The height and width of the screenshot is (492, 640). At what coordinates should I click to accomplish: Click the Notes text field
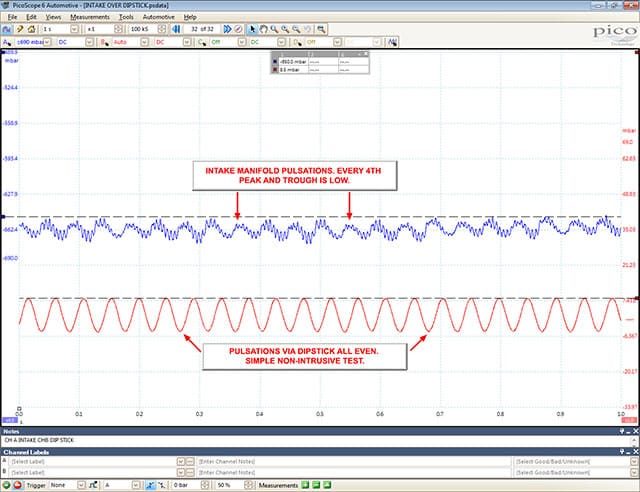[x=315, y=441]
